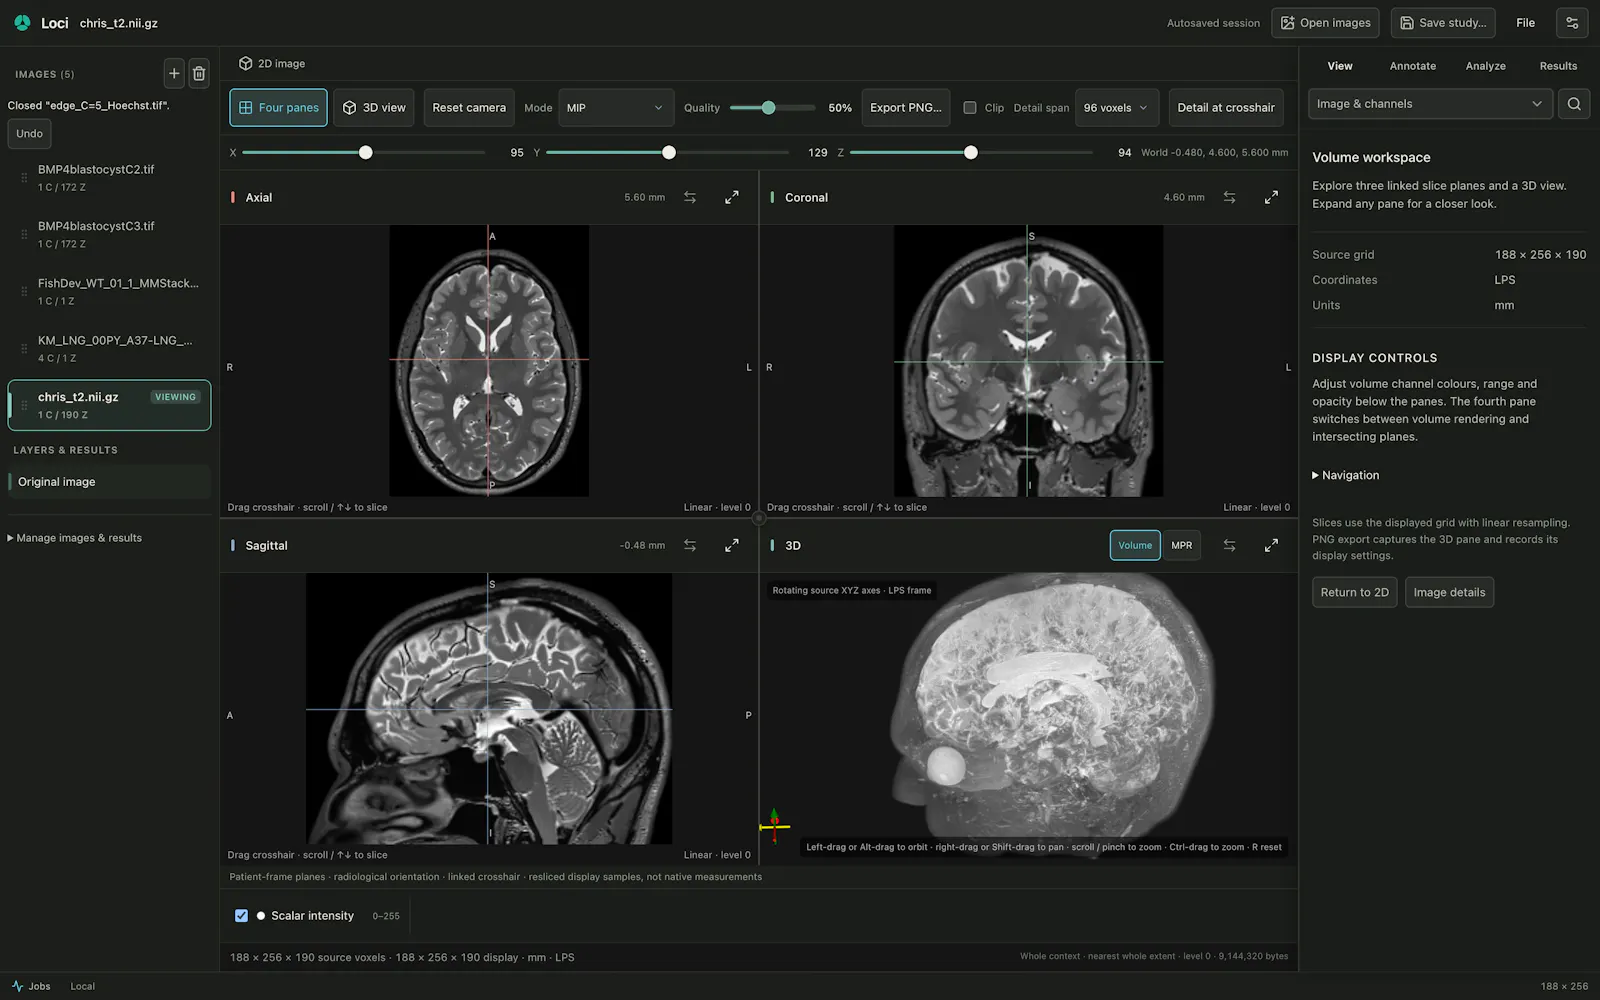Open the settings sliders icon top right

click(1572, 22)
